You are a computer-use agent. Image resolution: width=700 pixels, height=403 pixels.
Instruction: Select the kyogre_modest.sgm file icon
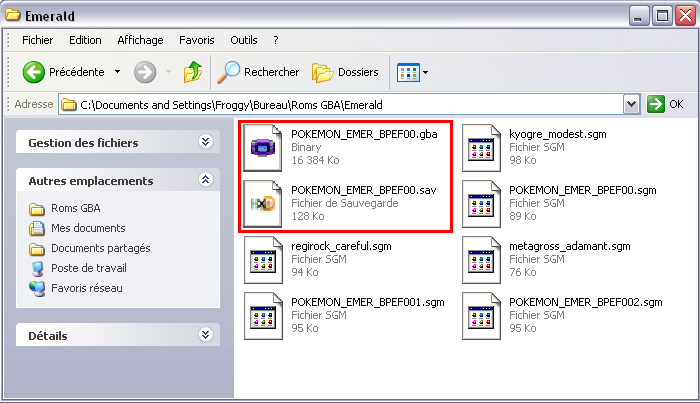click(x=481, y=148)
